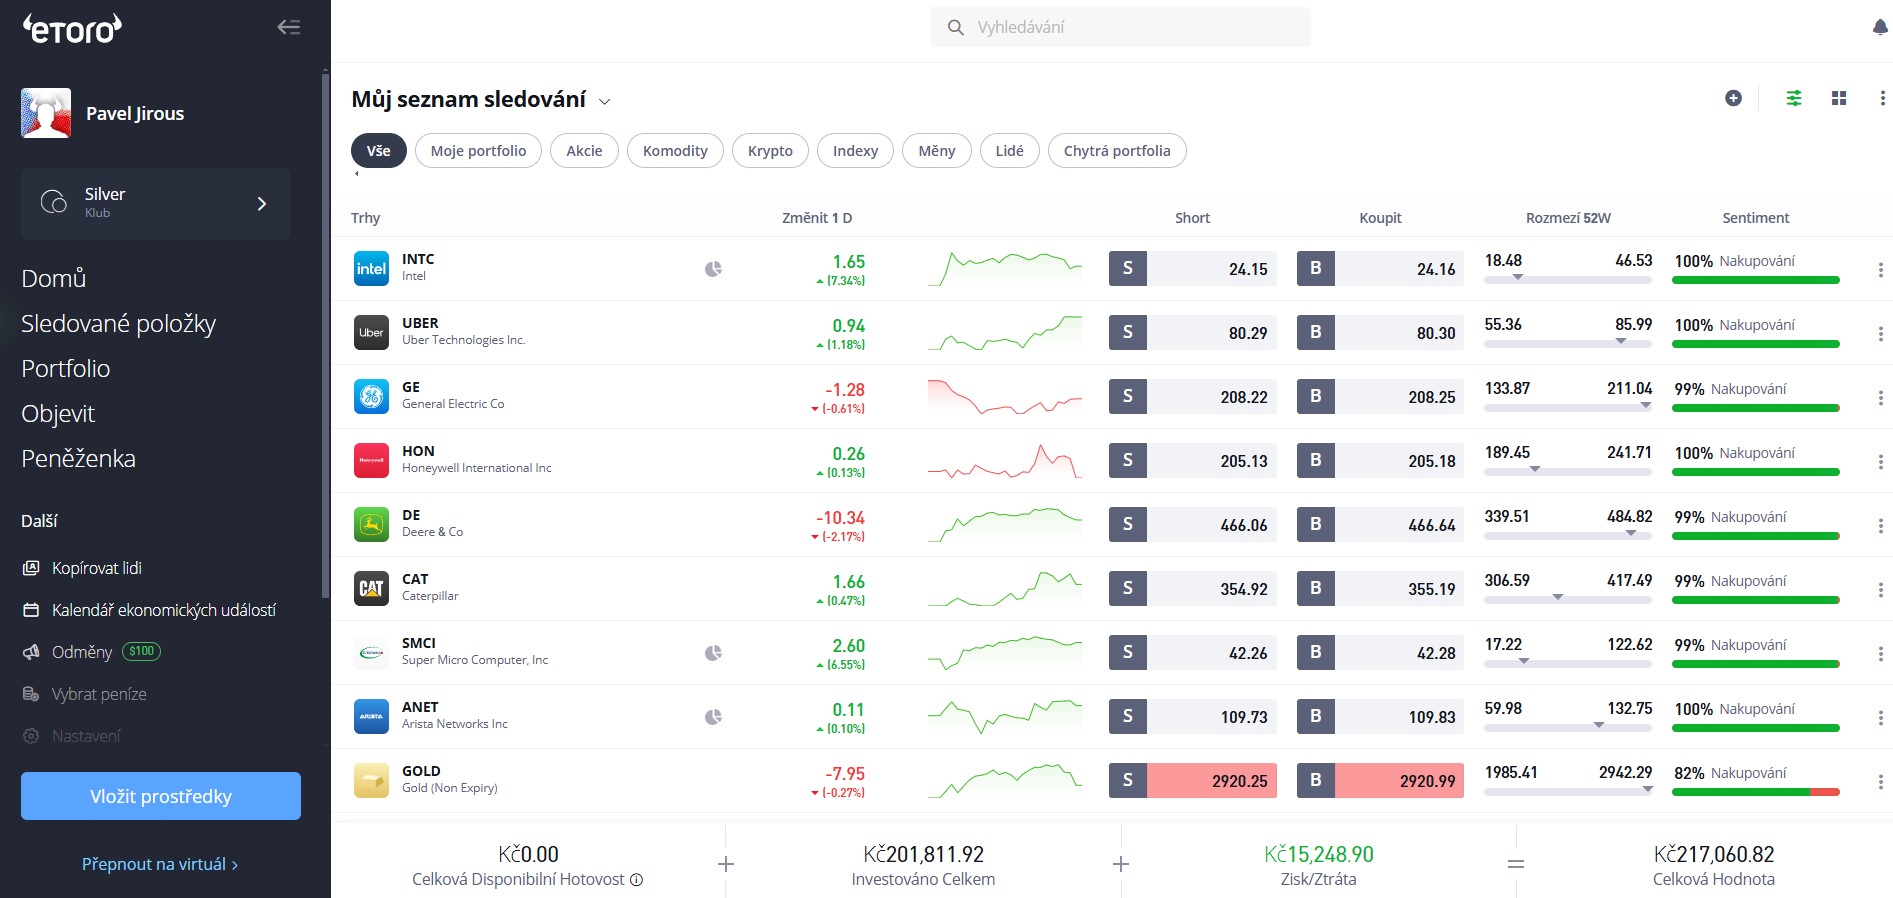Viewport: 1893px width, 898px height.
Task: Click the portfolio pie icon for ANET
Action: coord(713,717)
